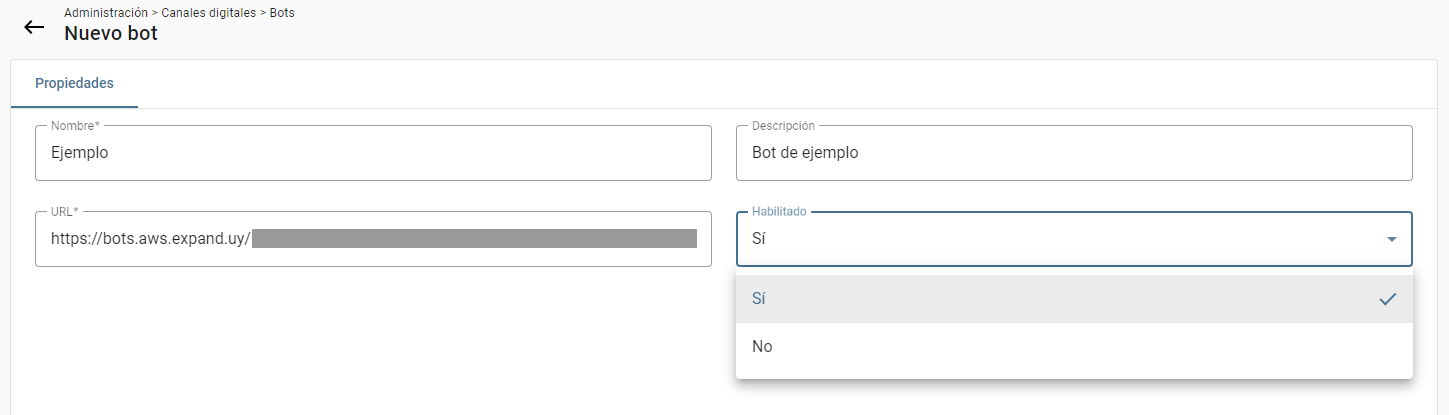
Task: Click the Nuevo bot page heading
Action: [111, 33]
